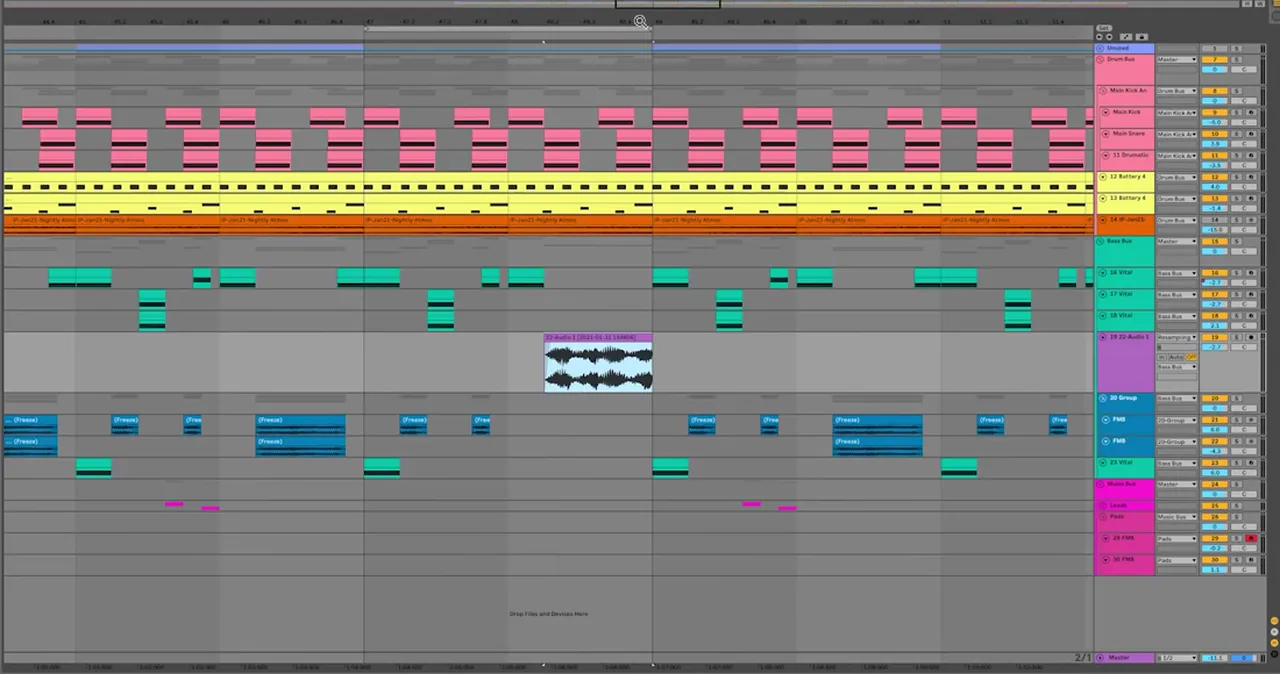Screen dimensions: 1280x674
Task: Click the 2/1 grid value
Action: 1083,657
